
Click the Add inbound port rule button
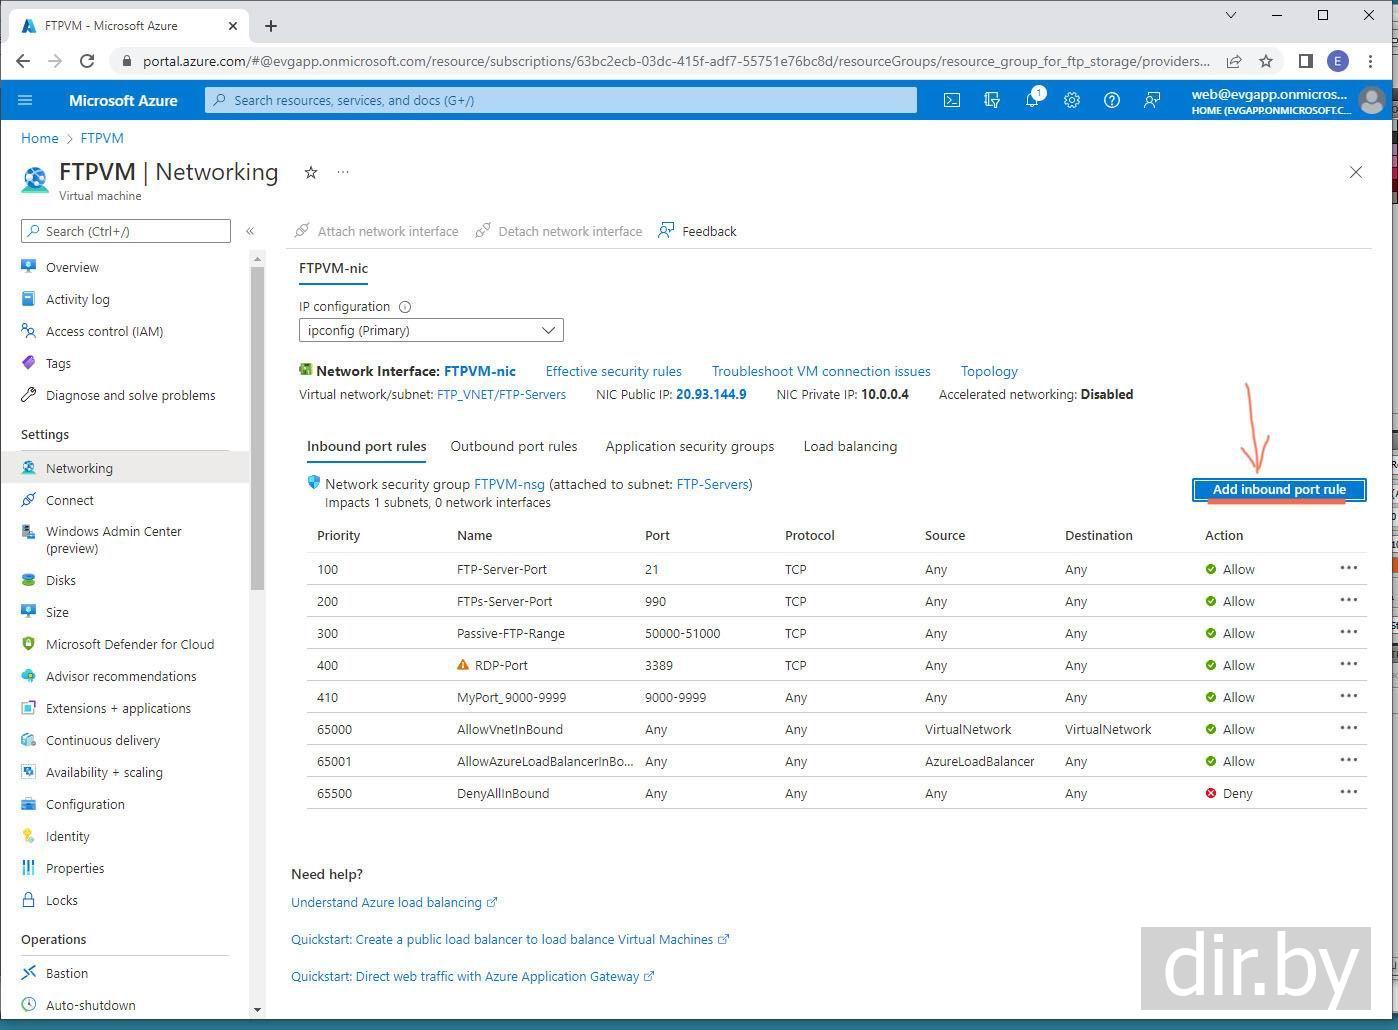click(x=1278, y=490)
